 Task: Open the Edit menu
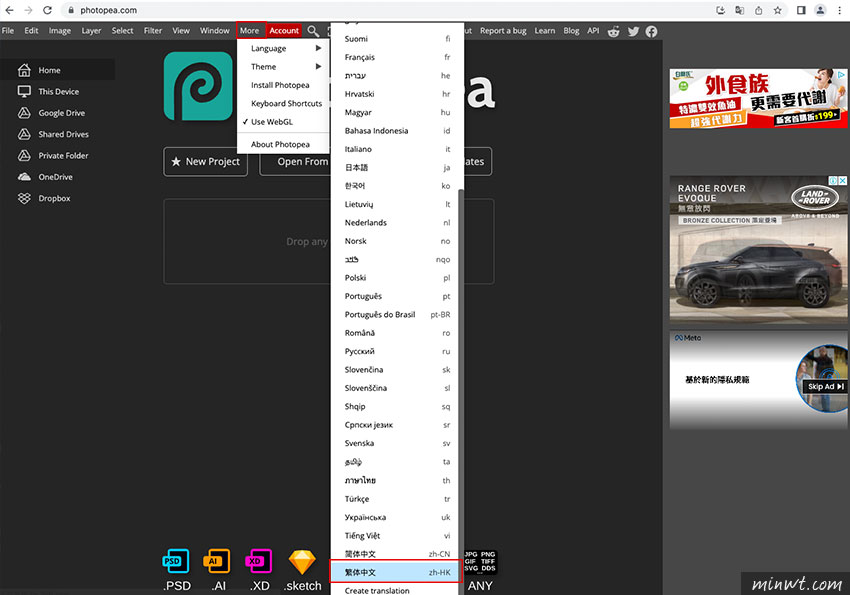31,31
